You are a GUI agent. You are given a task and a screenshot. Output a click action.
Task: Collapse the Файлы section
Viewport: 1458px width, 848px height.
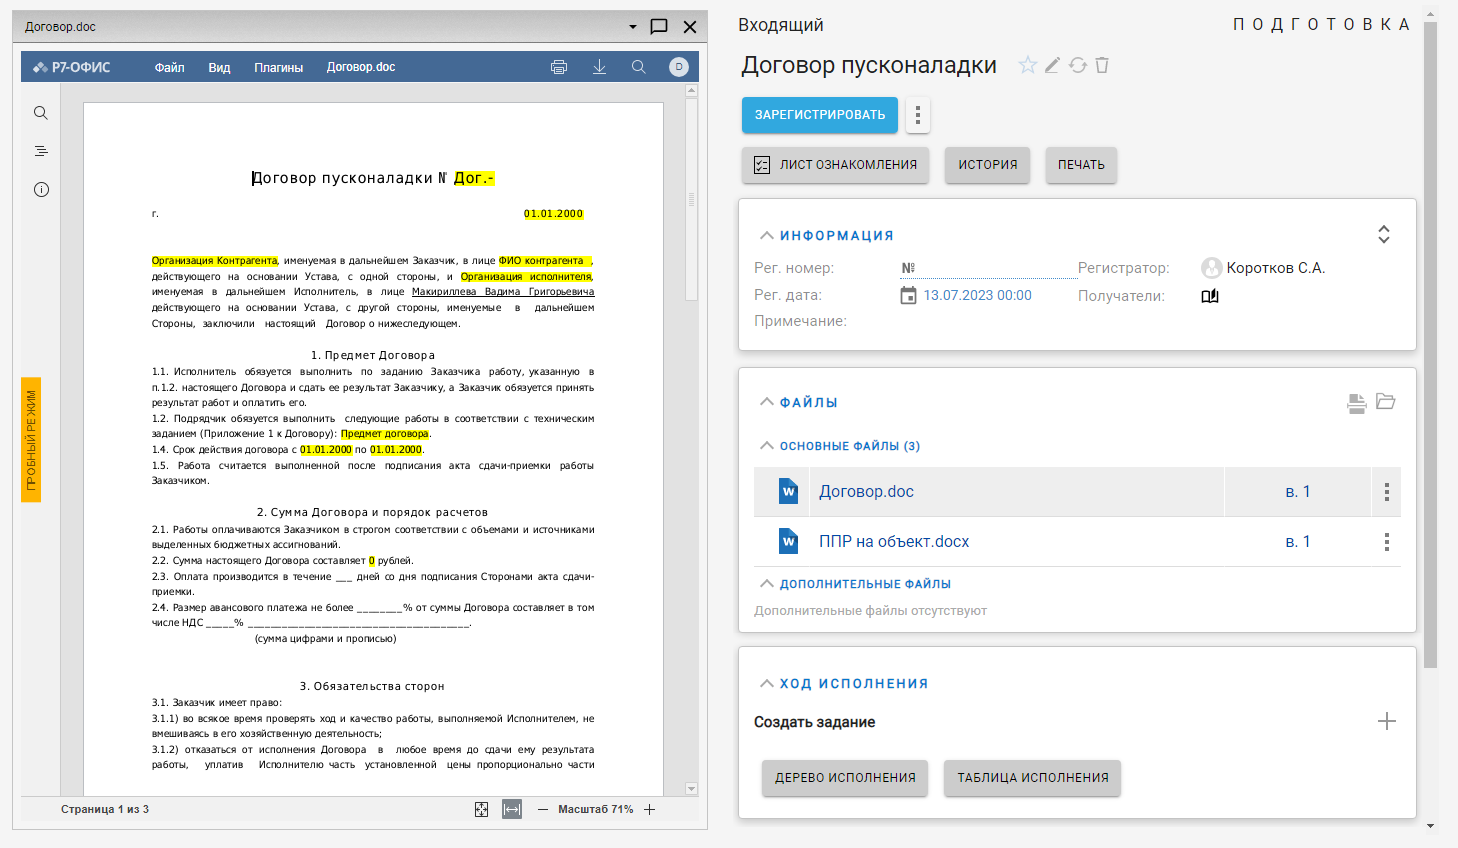click(767, 402)
